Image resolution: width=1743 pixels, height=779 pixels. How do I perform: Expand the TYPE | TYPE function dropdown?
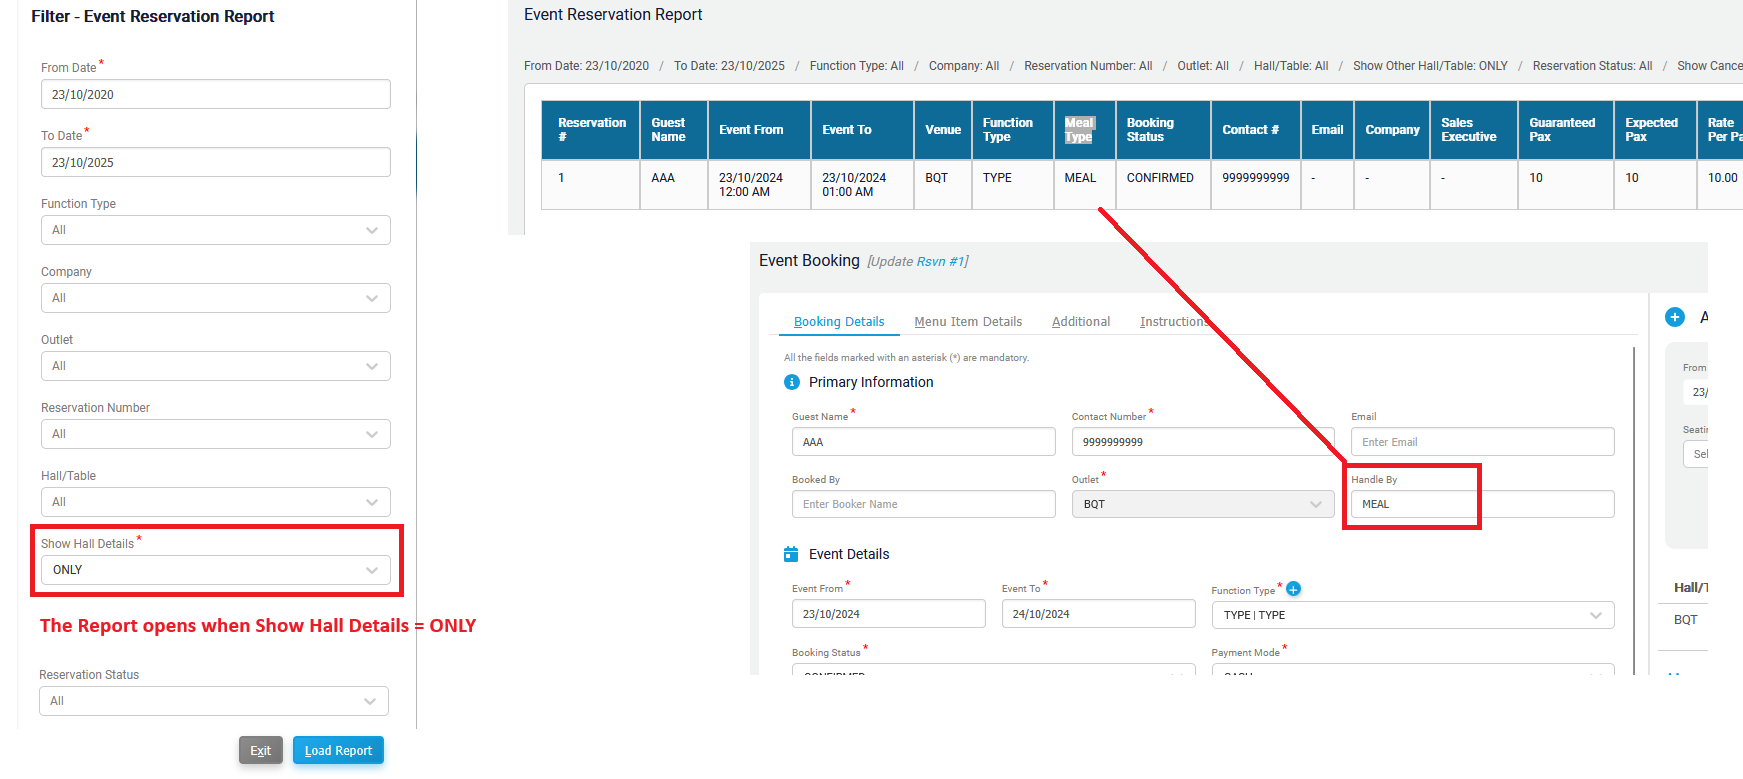tap(1412, 615)
